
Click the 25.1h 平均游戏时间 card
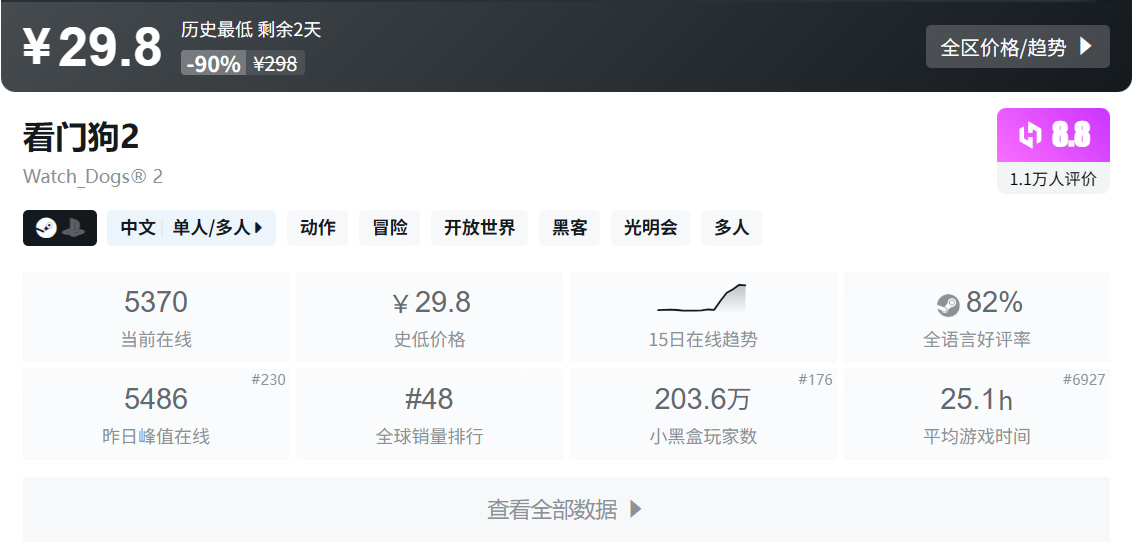[977, 414]
